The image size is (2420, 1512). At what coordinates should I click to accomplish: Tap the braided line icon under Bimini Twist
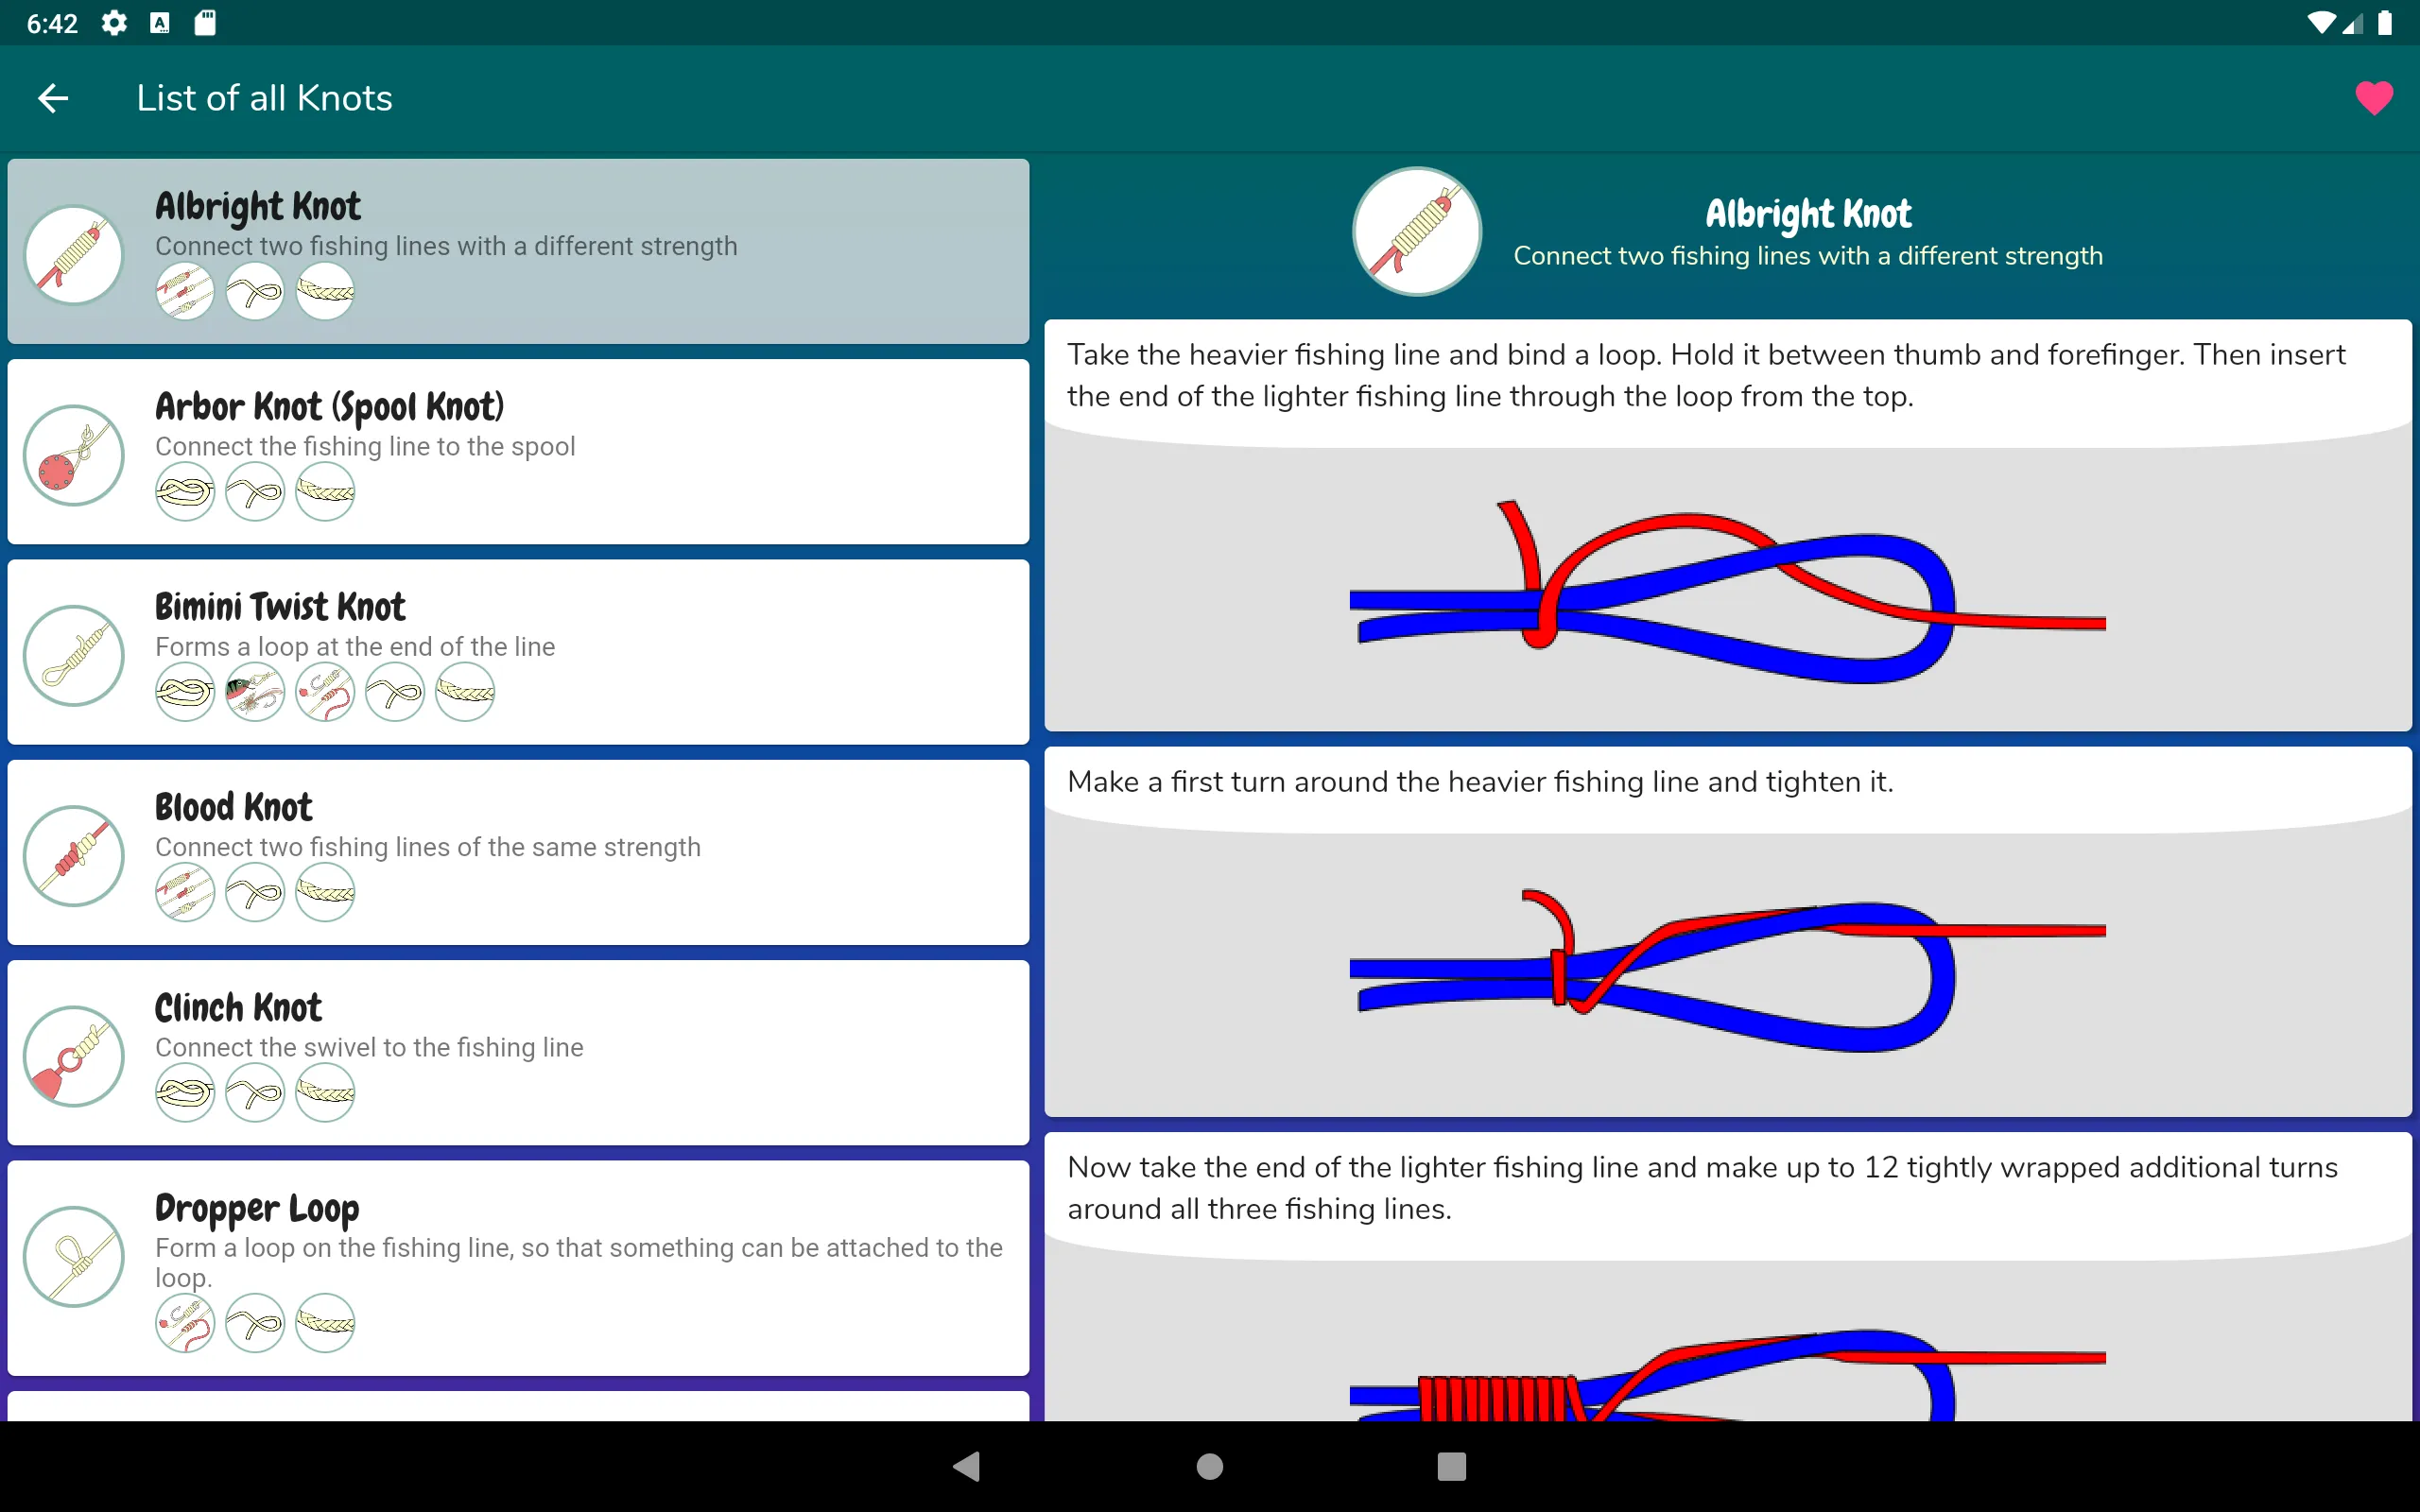(x=465, y=692)
